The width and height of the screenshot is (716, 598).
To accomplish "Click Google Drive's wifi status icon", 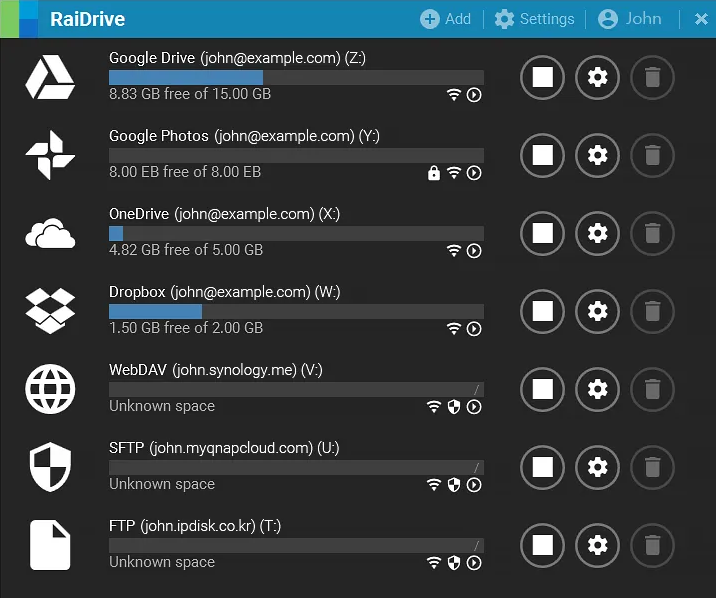I will click(x=453, y=95).
